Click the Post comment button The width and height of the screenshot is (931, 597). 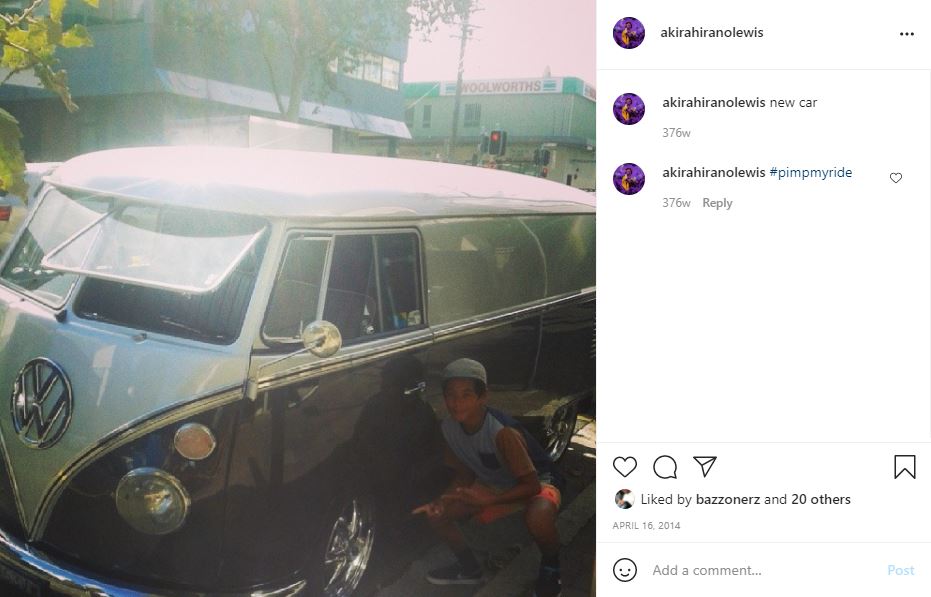click(x=901, y=570)
